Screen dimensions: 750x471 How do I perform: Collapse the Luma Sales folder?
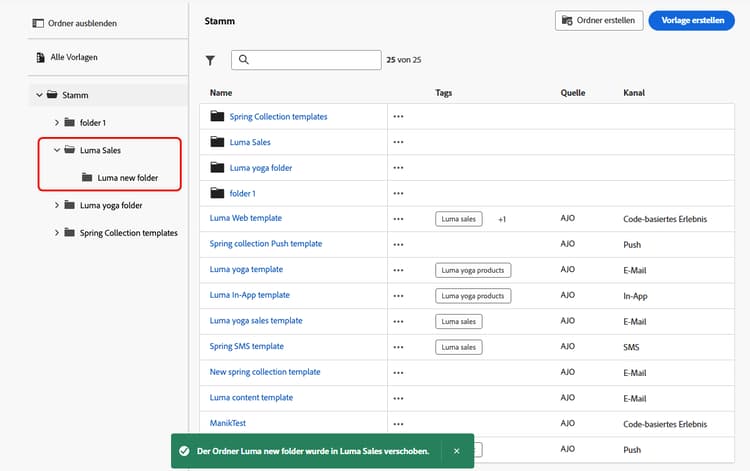(x=57, y=150)
